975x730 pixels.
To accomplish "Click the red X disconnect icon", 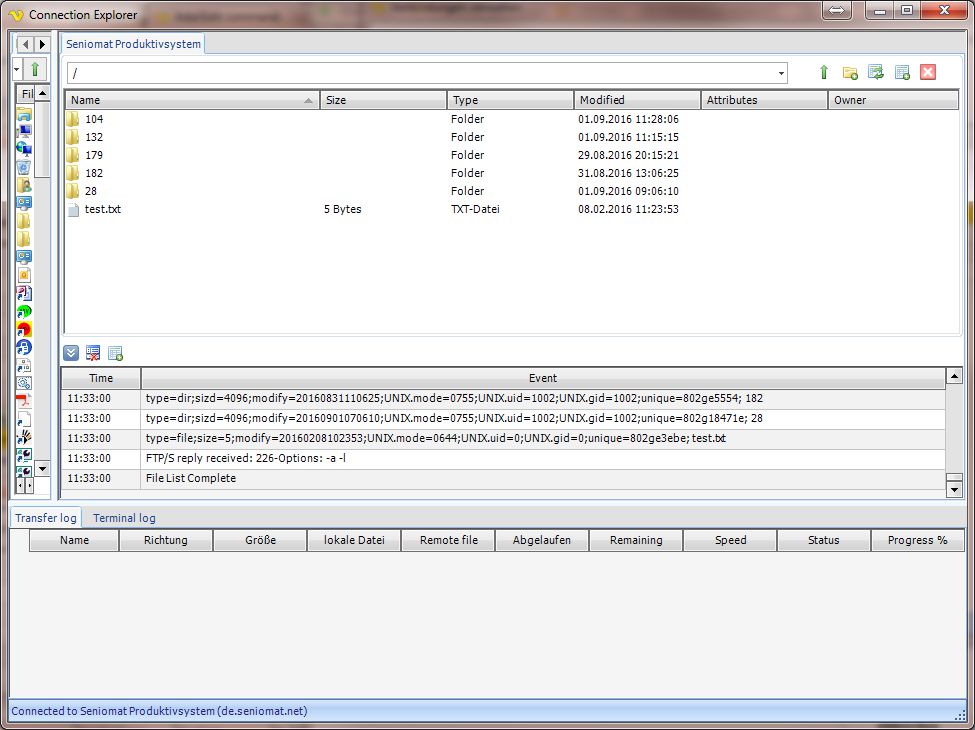I will pyautogui.click(x=928, y=72).
